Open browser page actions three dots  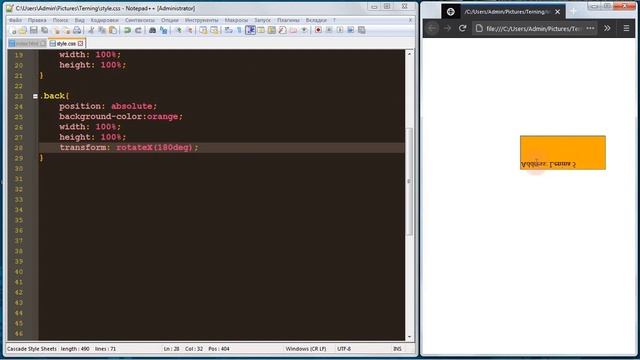(x=590, y=28)
